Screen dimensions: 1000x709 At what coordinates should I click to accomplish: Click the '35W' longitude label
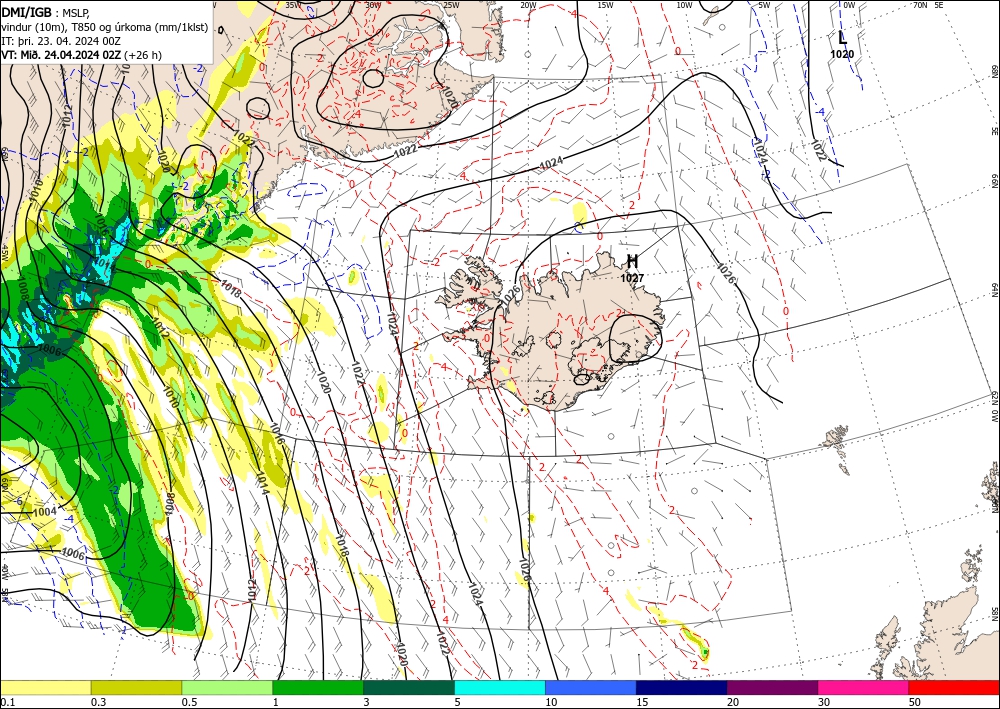(x=293, y=5)
